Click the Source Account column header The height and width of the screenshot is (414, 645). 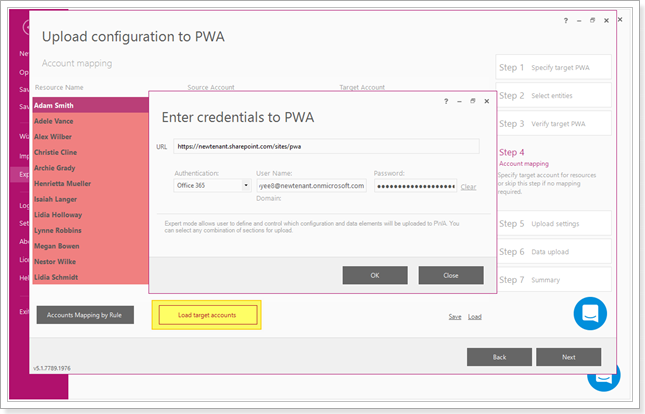tap(211, 87)
